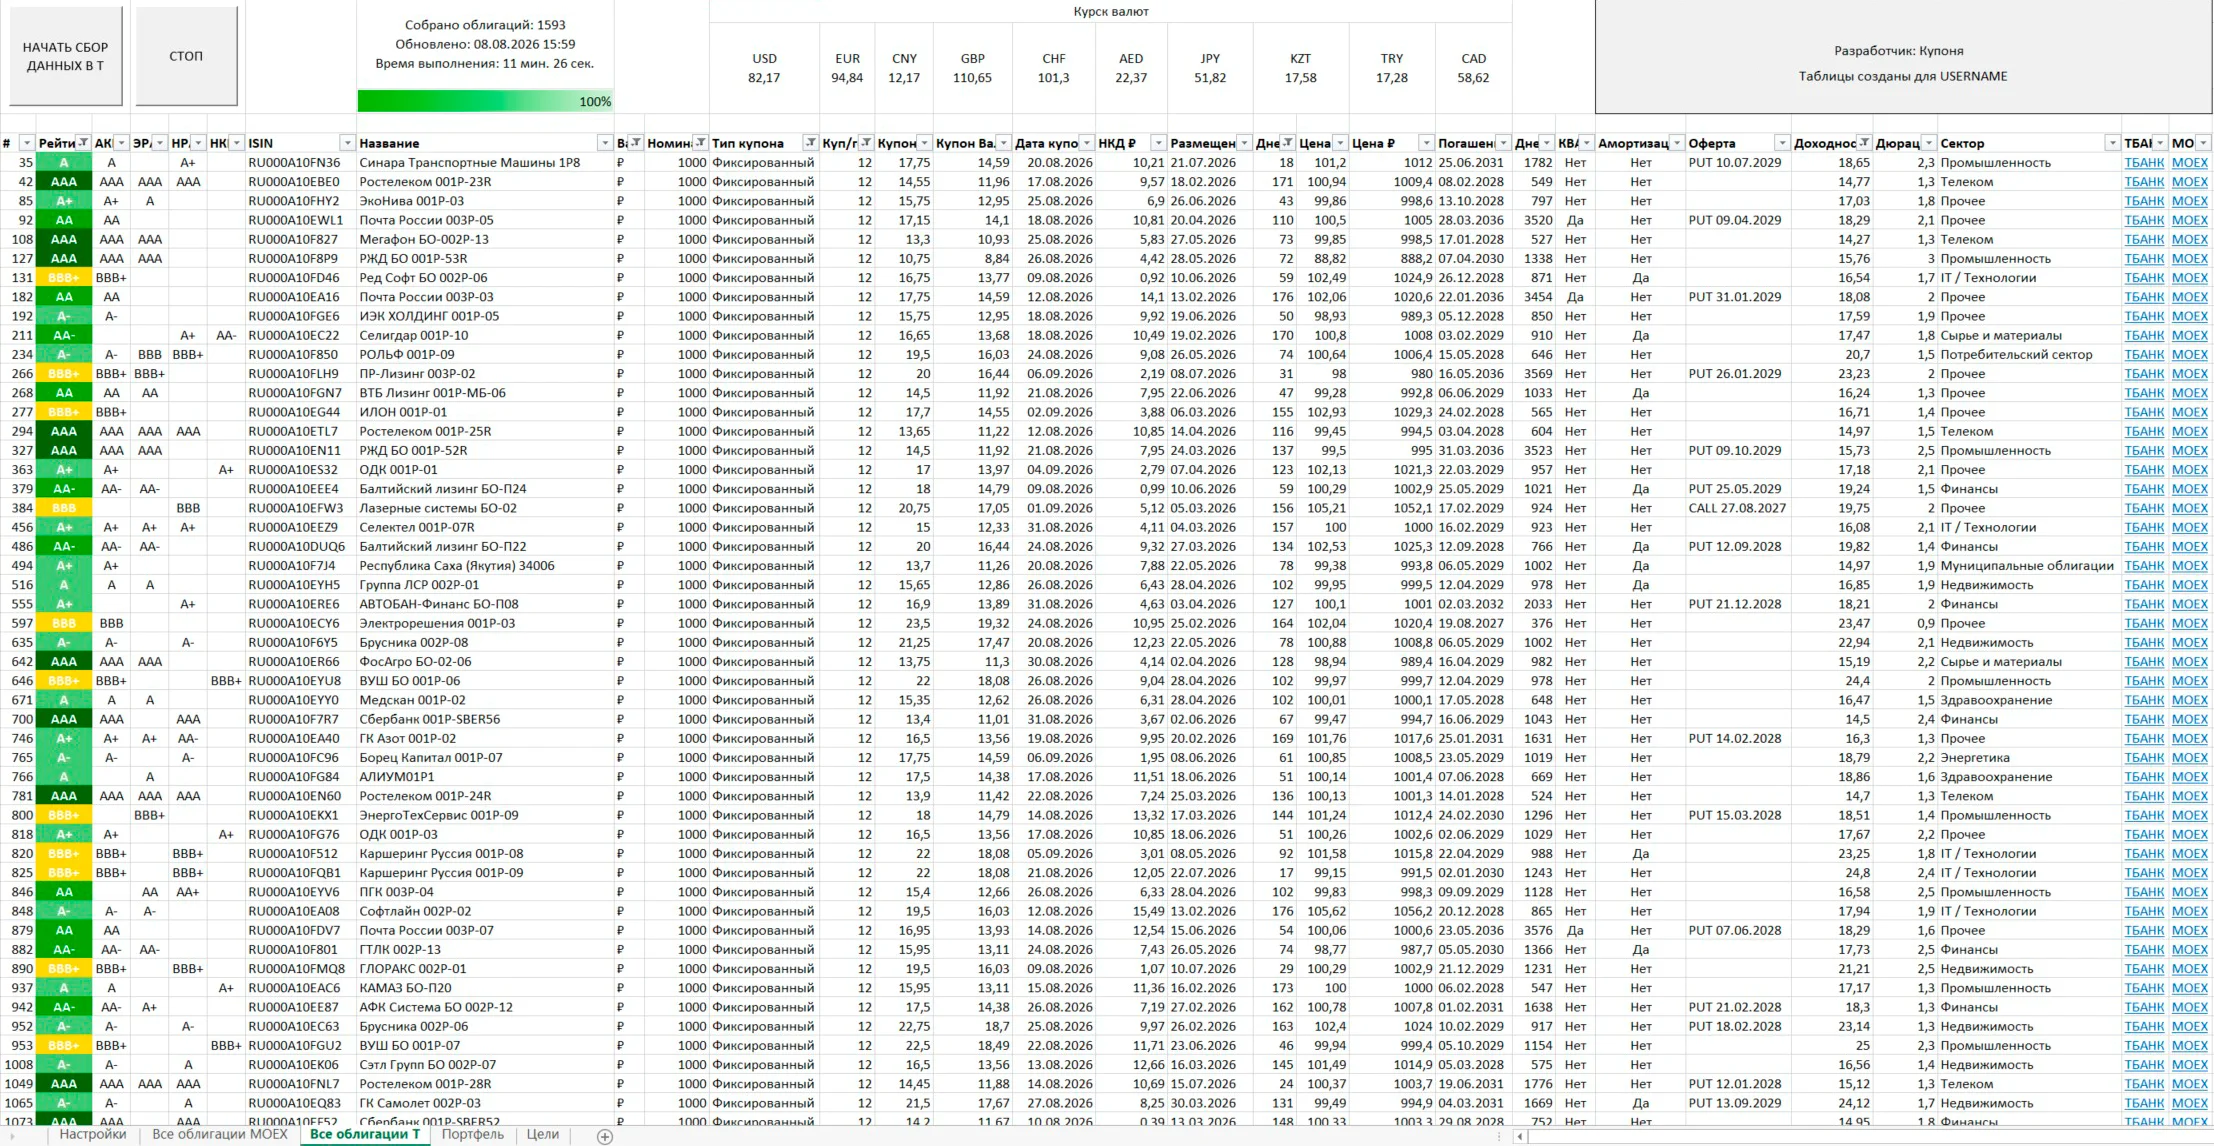Follow MOEX link for Лазерные системы БО-02

click(2189, 508)
